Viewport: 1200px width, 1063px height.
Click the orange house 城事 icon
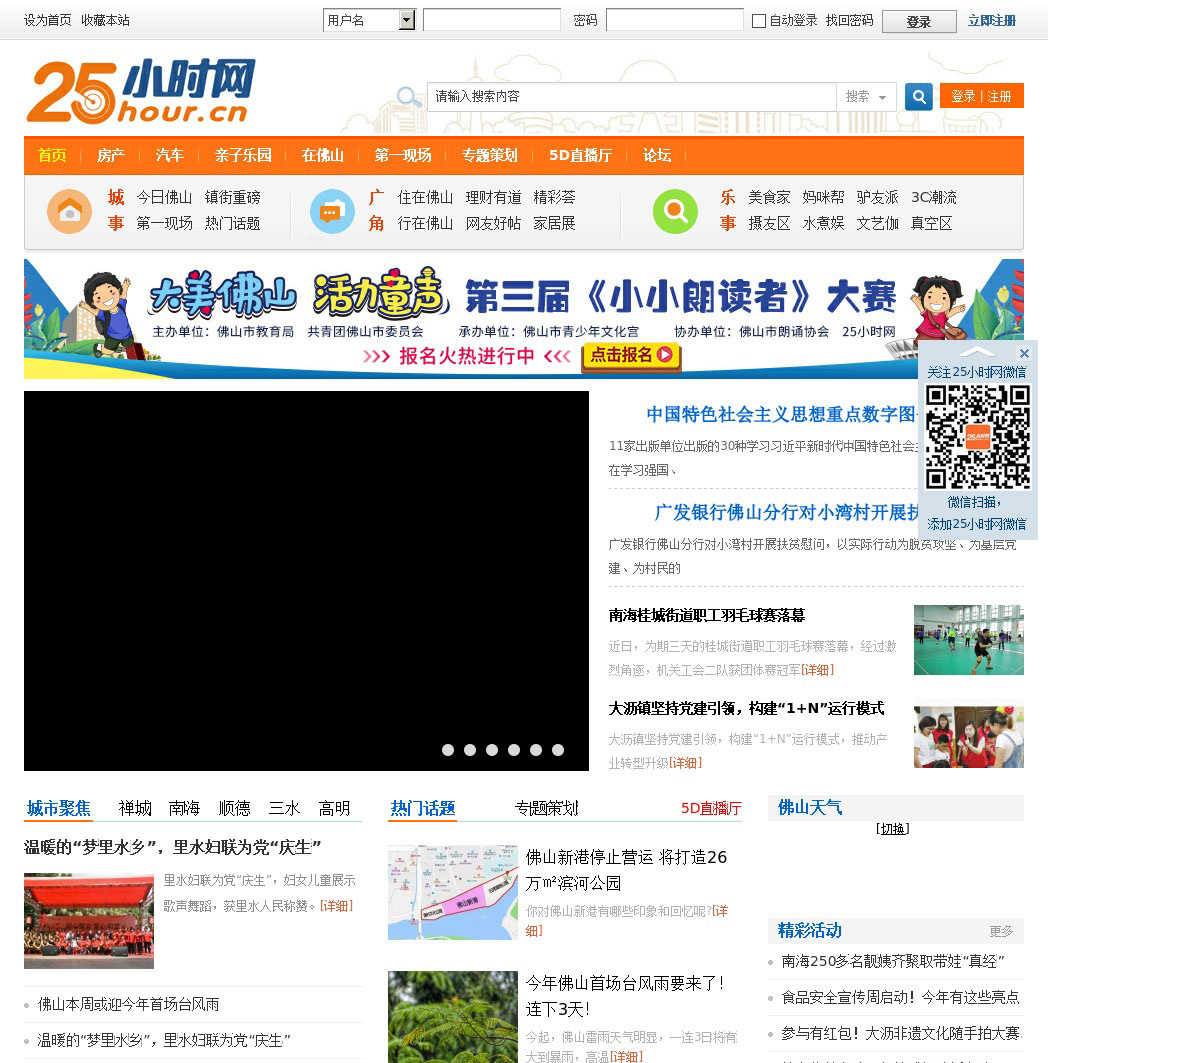click(x=69, y=211)
